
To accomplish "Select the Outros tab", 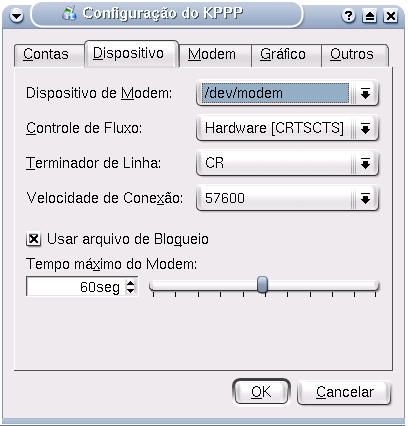I will [x=354, y=55].
